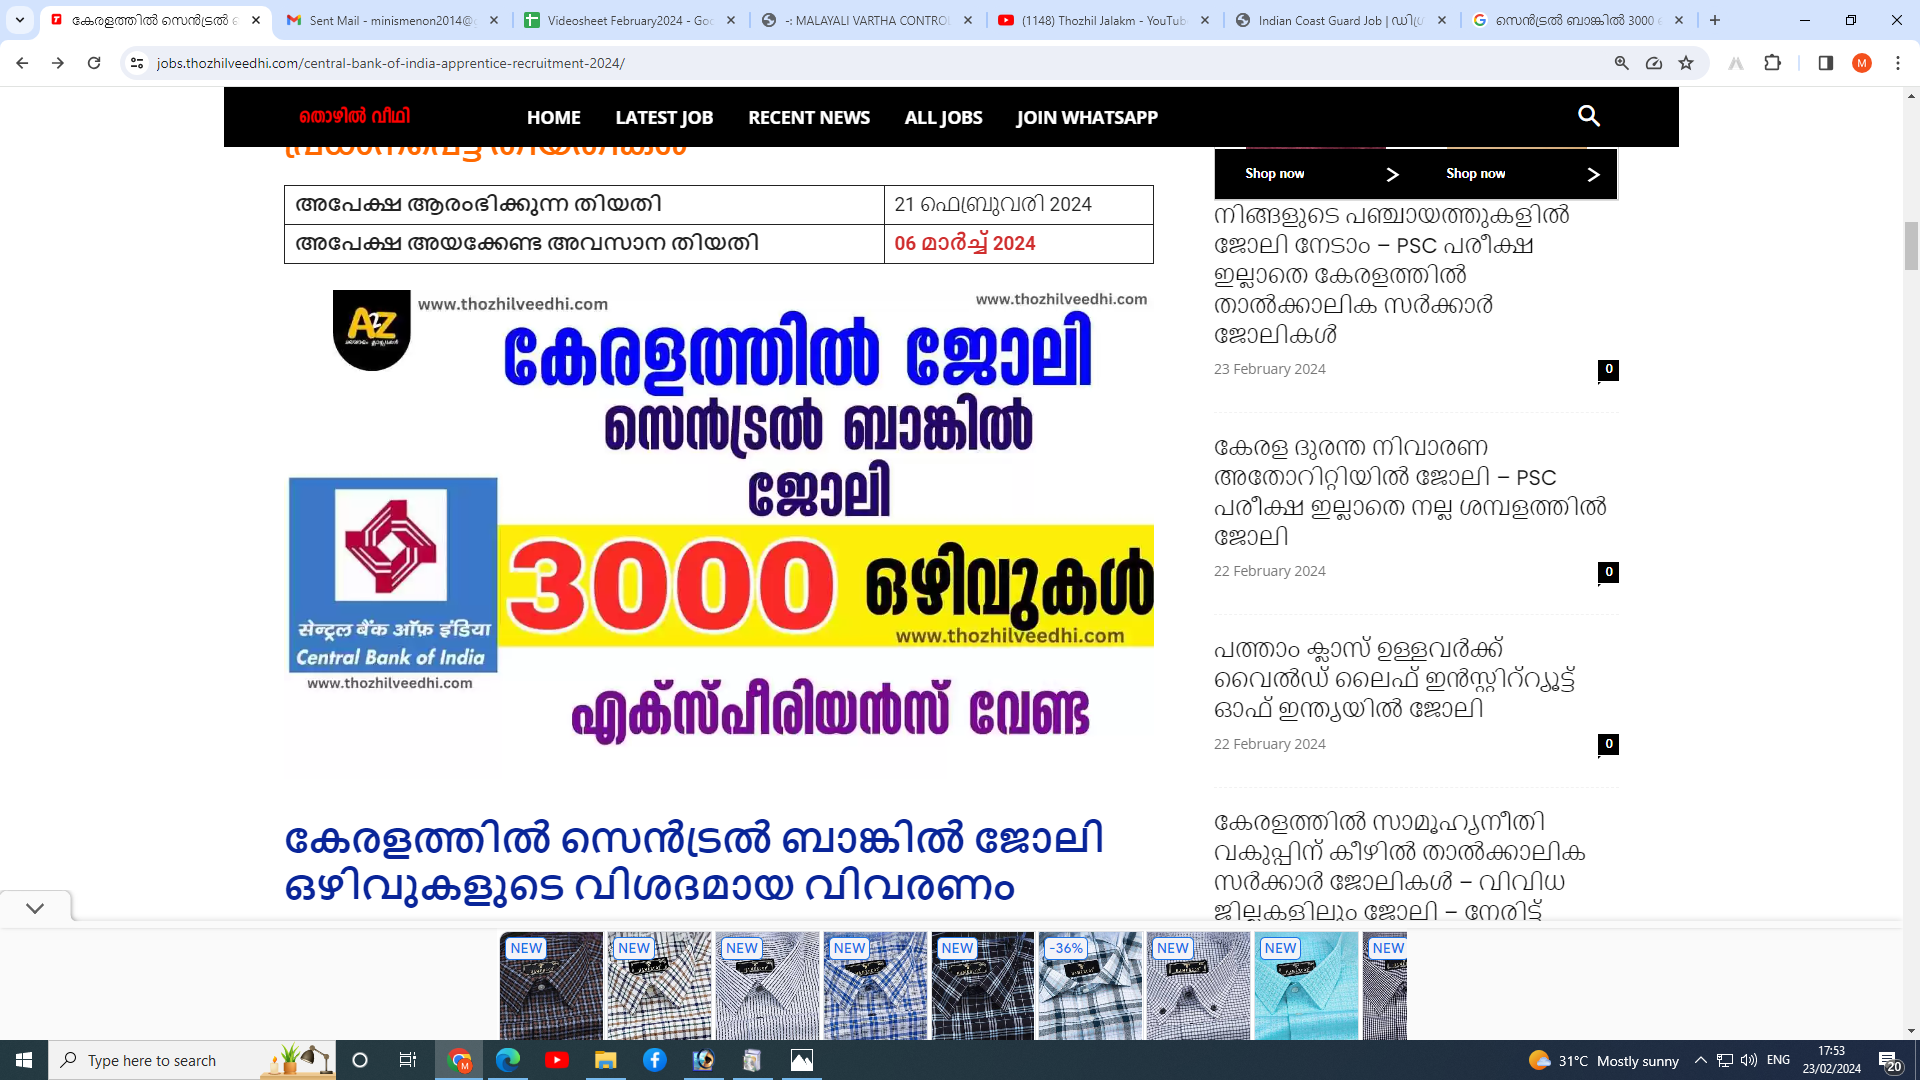This screenshot has height=1080, width=1920.
Task: Expand the tab search dropdown arrow
Action: (19, 20)
